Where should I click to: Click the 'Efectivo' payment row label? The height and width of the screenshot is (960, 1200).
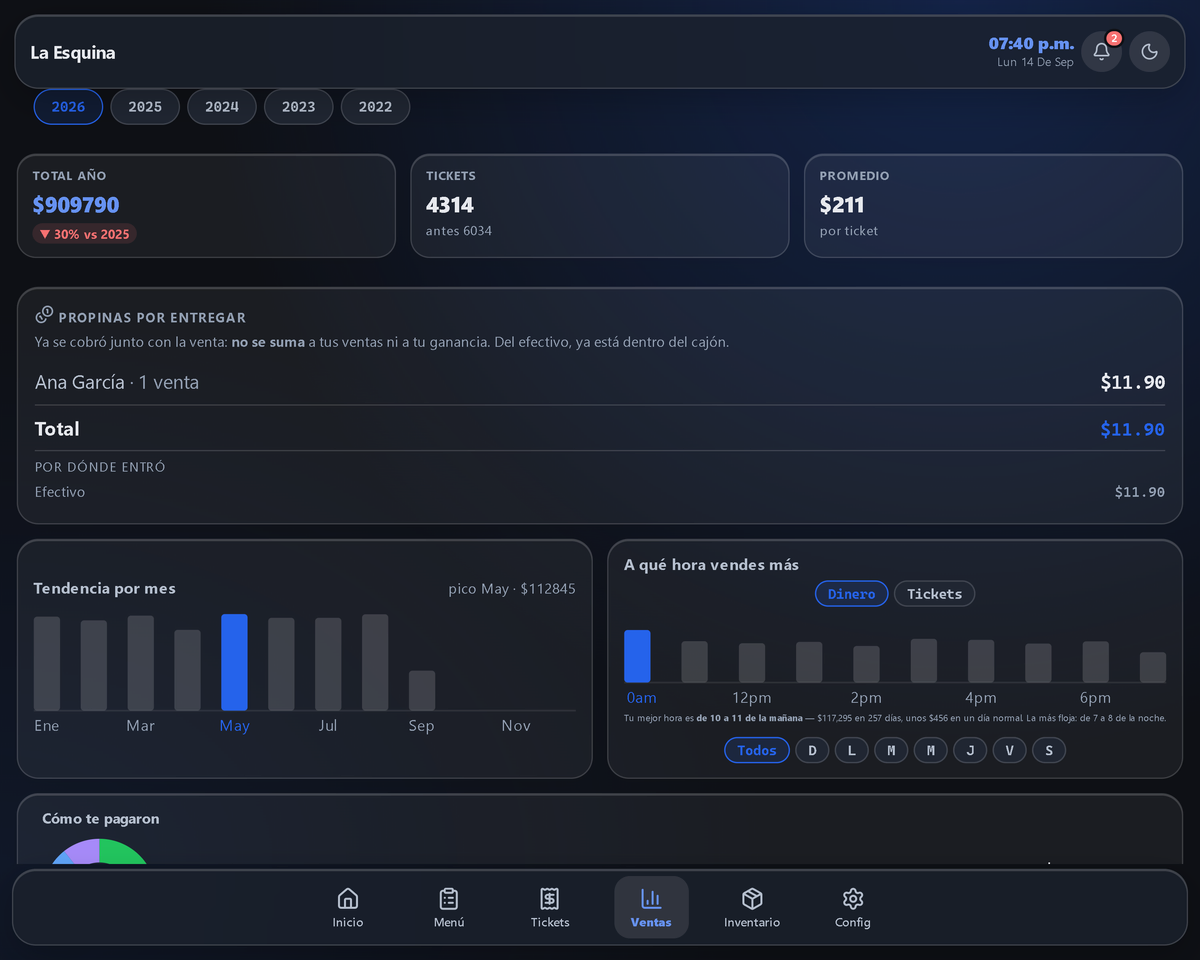[x=60, y=492]
